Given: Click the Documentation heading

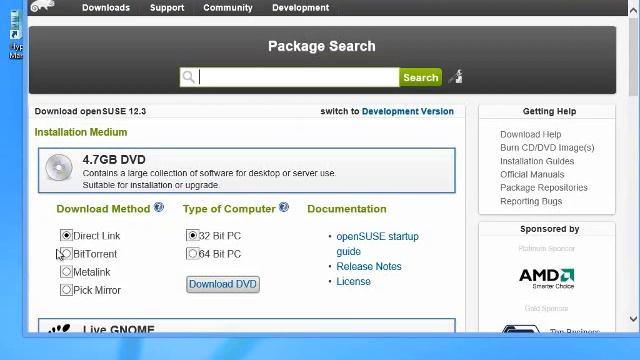Looking at the screenshot, I should pos(347,209).
